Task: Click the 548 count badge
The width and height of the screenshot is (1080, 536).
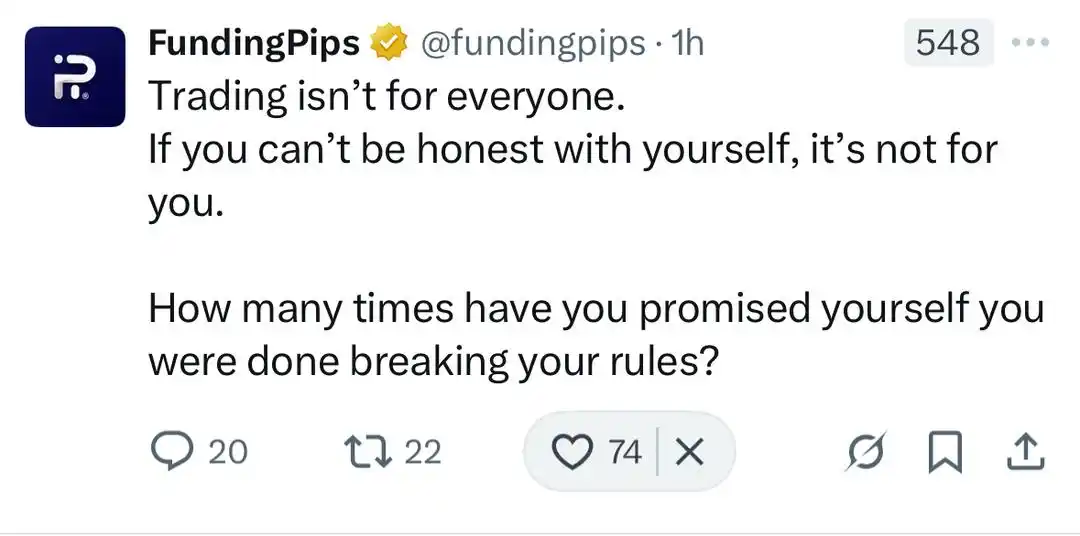Action: [948, 43]
